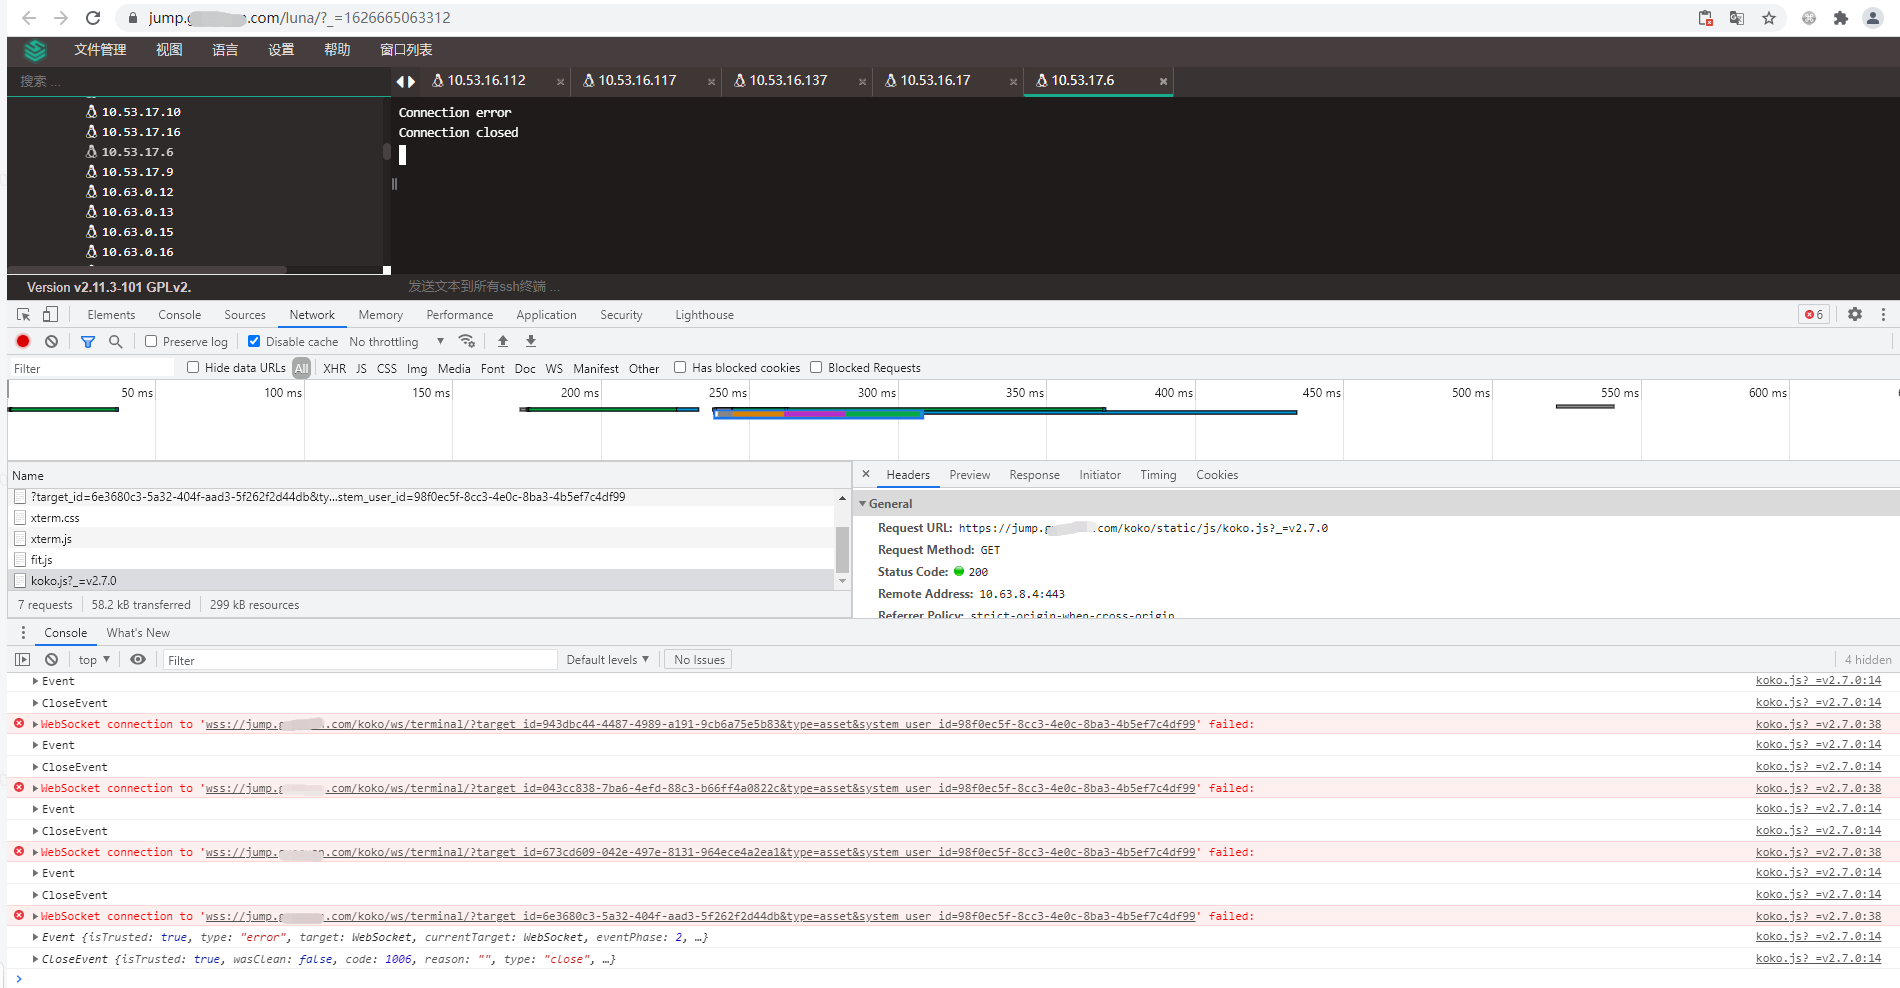Click the JumpServer logo icon

pos(35,50)
